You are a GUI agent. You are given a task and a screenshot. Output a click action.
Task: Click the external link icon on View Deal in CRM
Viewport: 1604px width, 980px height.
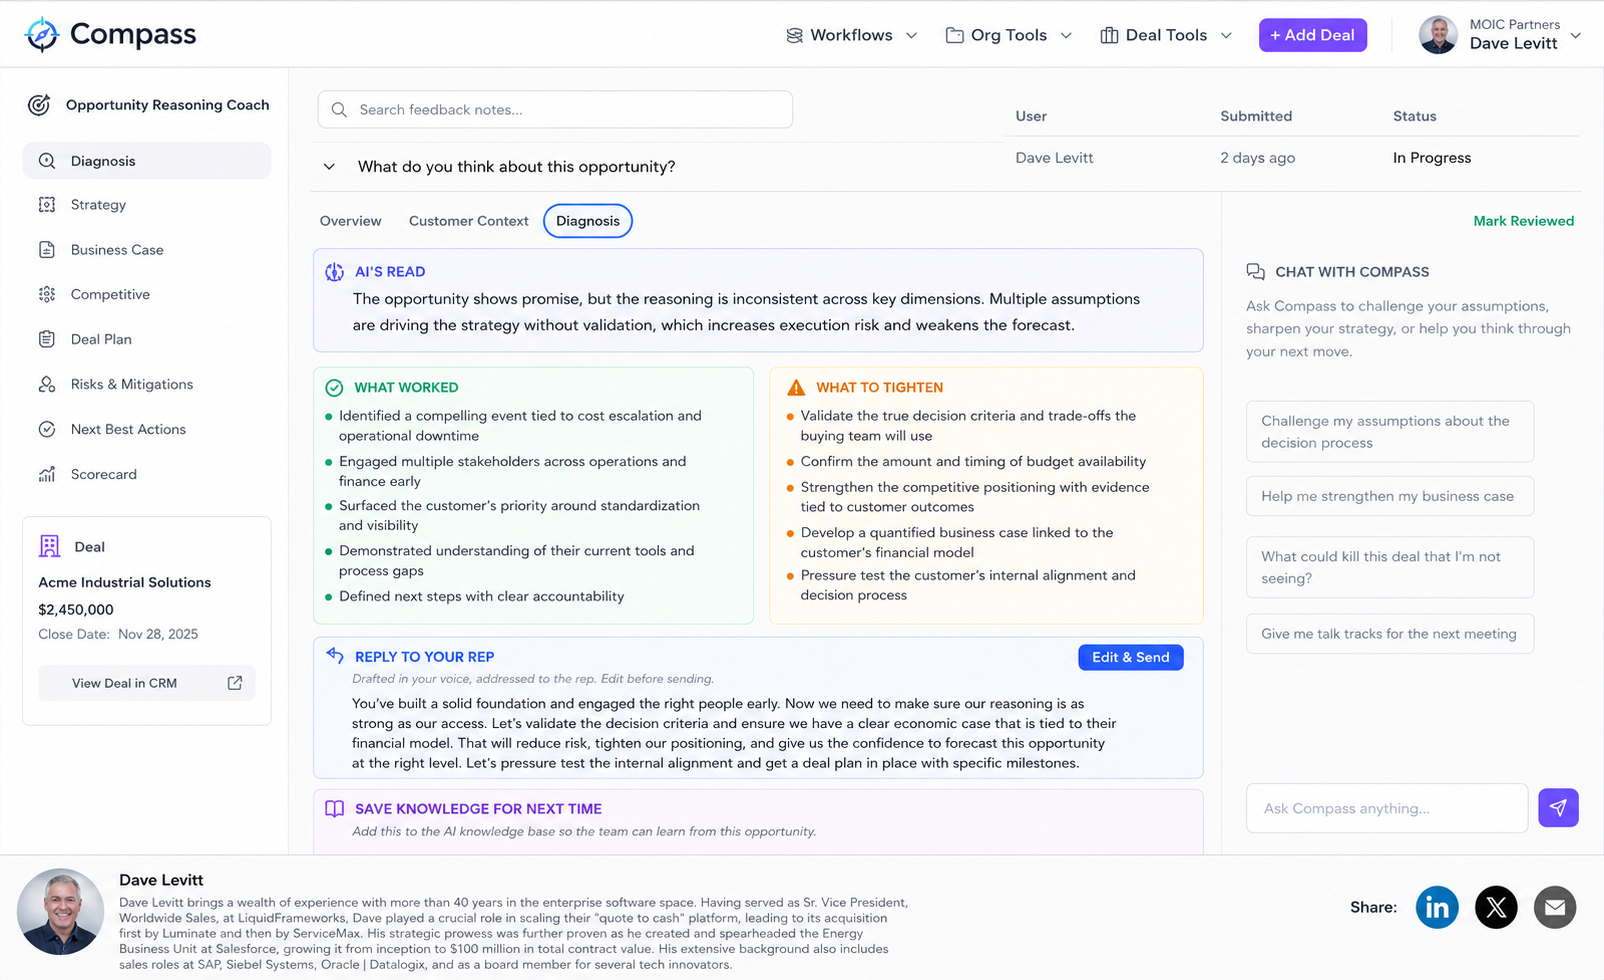(x=235, y=683)
